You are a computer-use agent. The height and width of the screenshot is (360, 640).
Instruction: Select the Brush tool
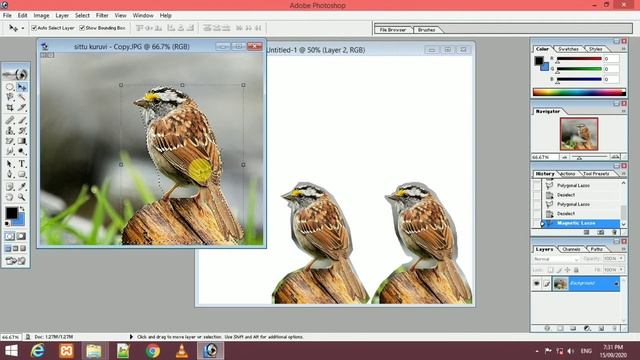point(22,120)
